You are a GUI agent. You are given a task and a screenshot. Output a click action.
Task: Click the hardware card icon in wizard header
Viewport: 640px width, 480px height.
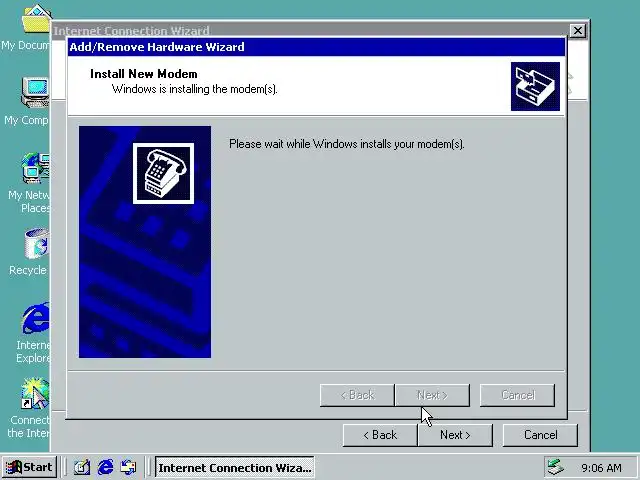point(535,86)
